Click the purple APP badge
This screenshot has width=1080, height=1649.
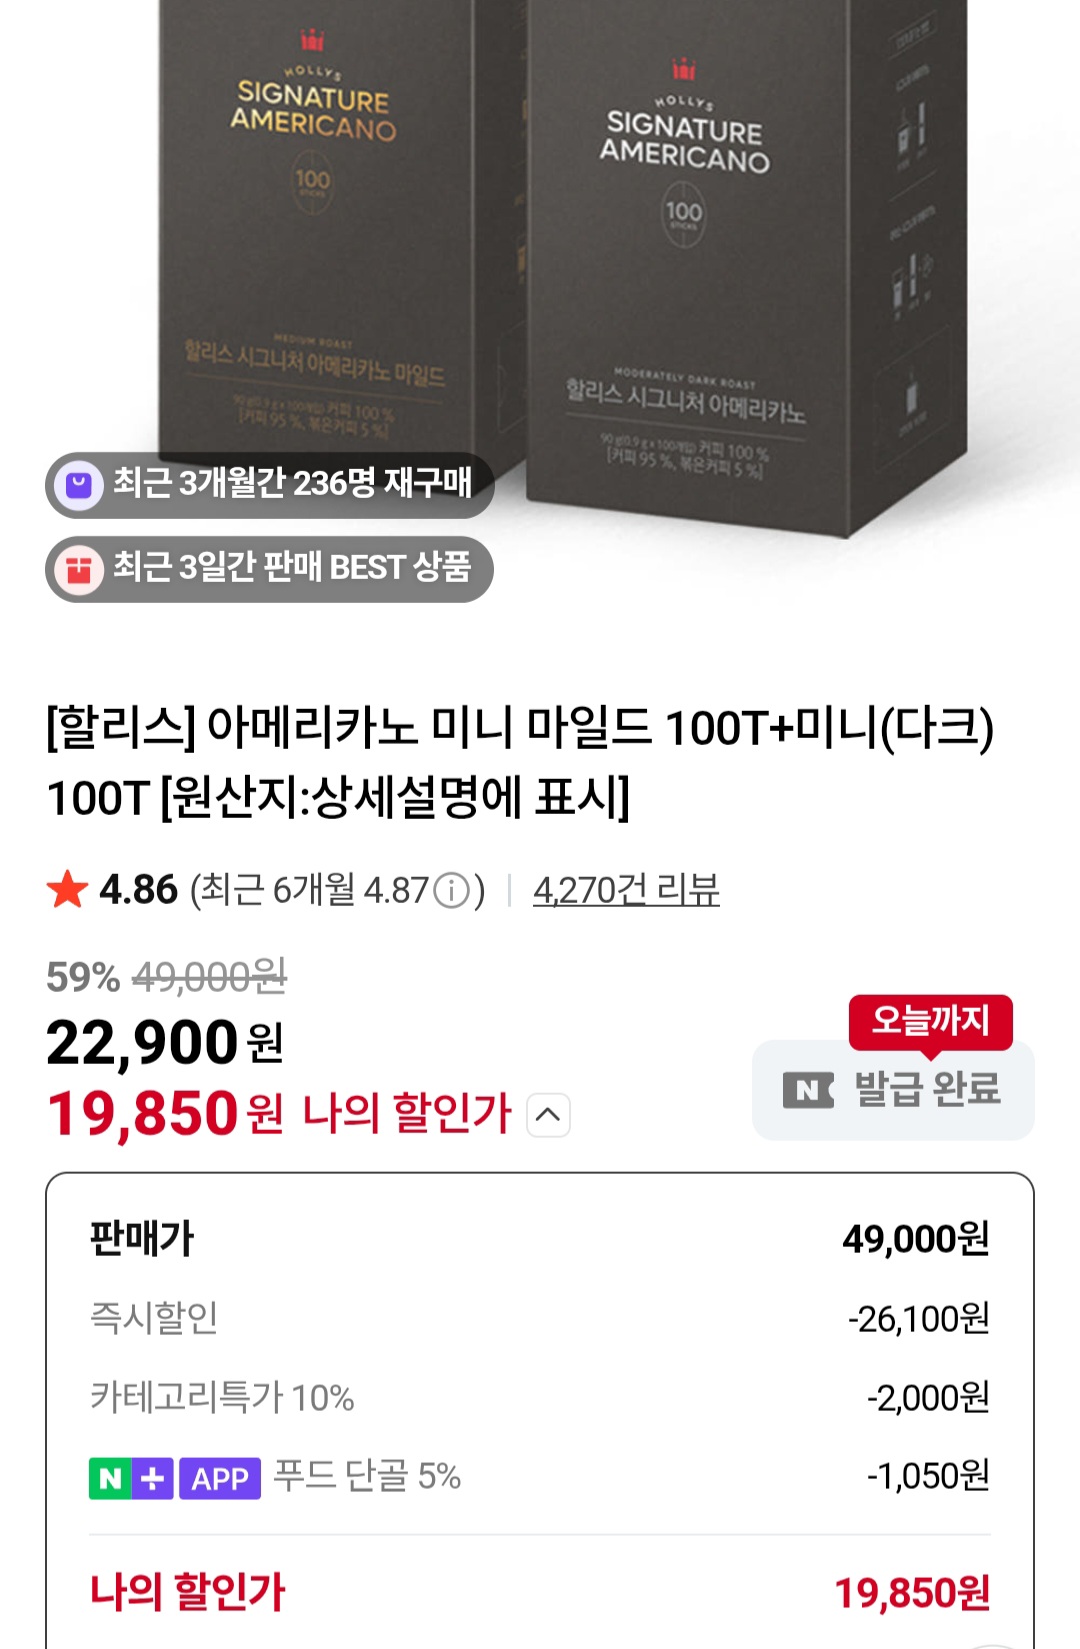pyautogui.click(x=220, y=1478)
